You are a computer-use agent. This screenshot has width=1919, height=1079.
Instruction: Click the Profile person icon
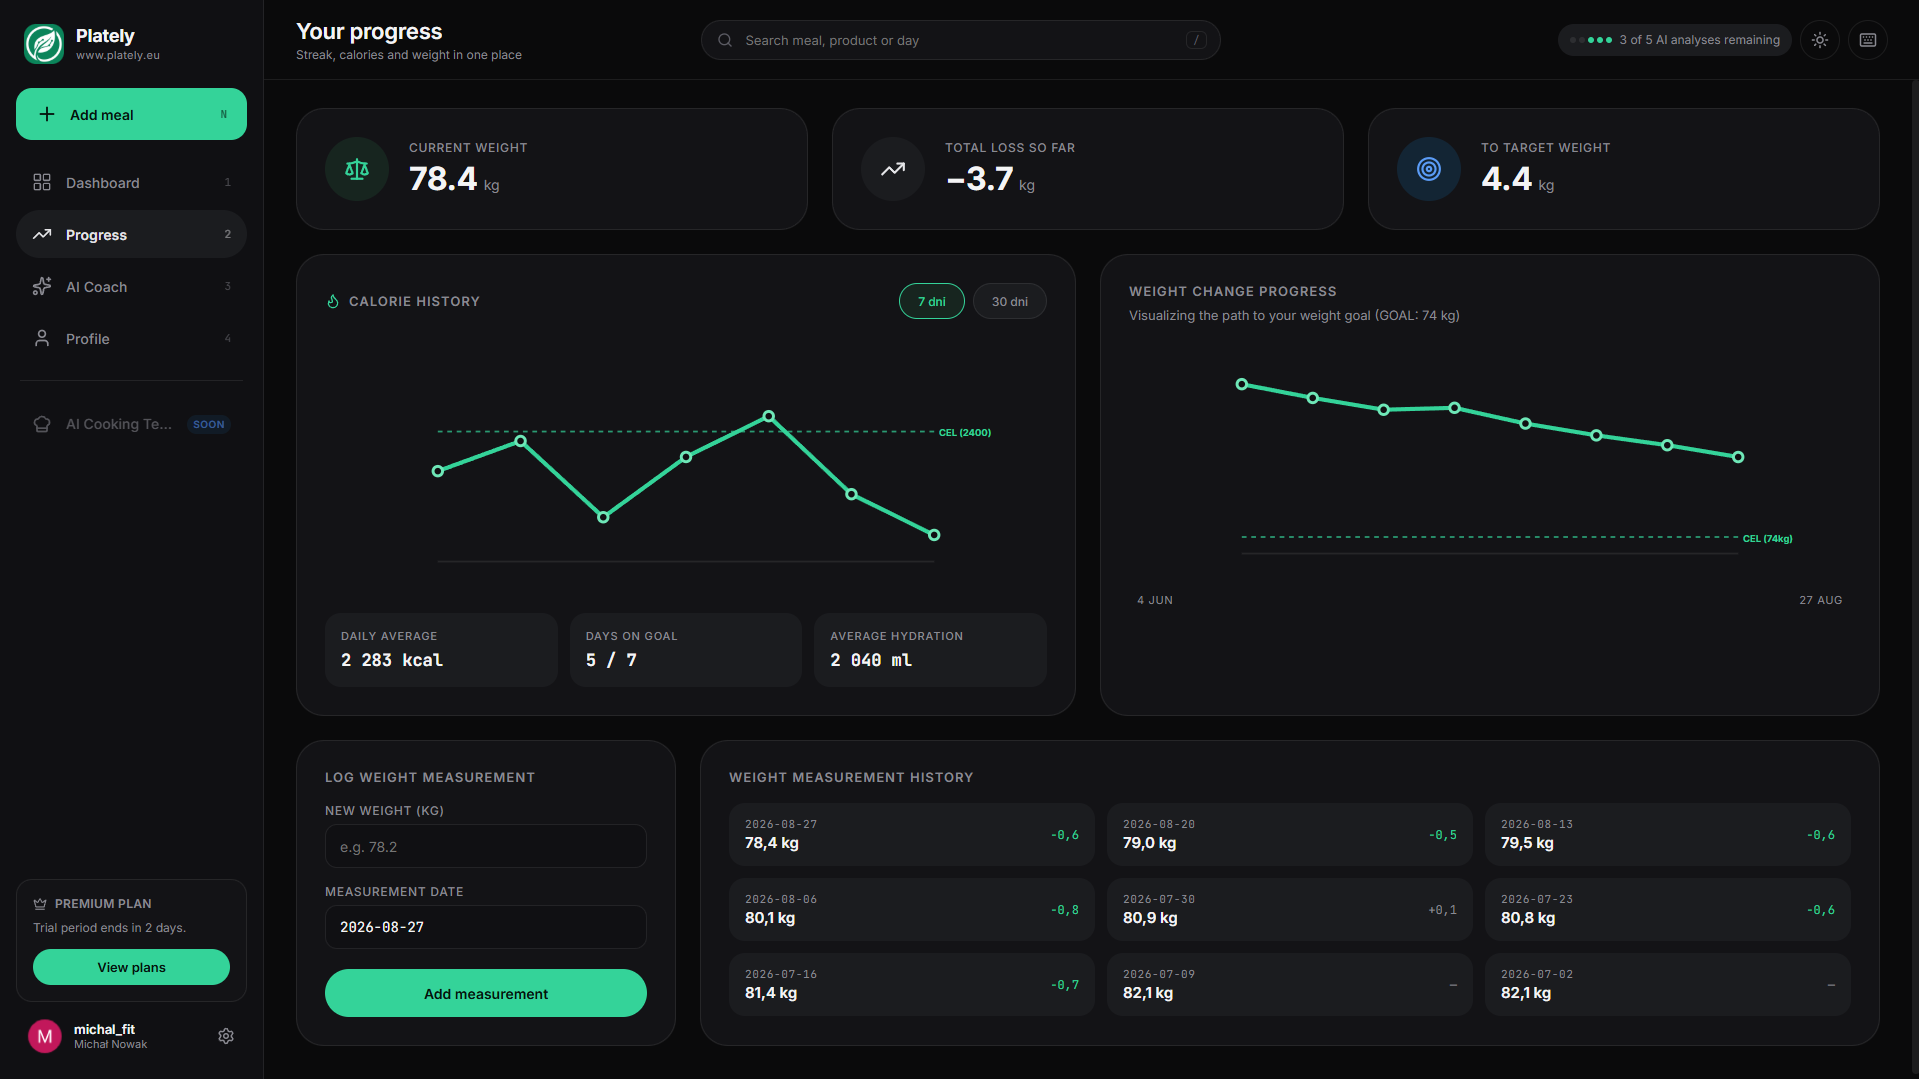pos(42,339)
